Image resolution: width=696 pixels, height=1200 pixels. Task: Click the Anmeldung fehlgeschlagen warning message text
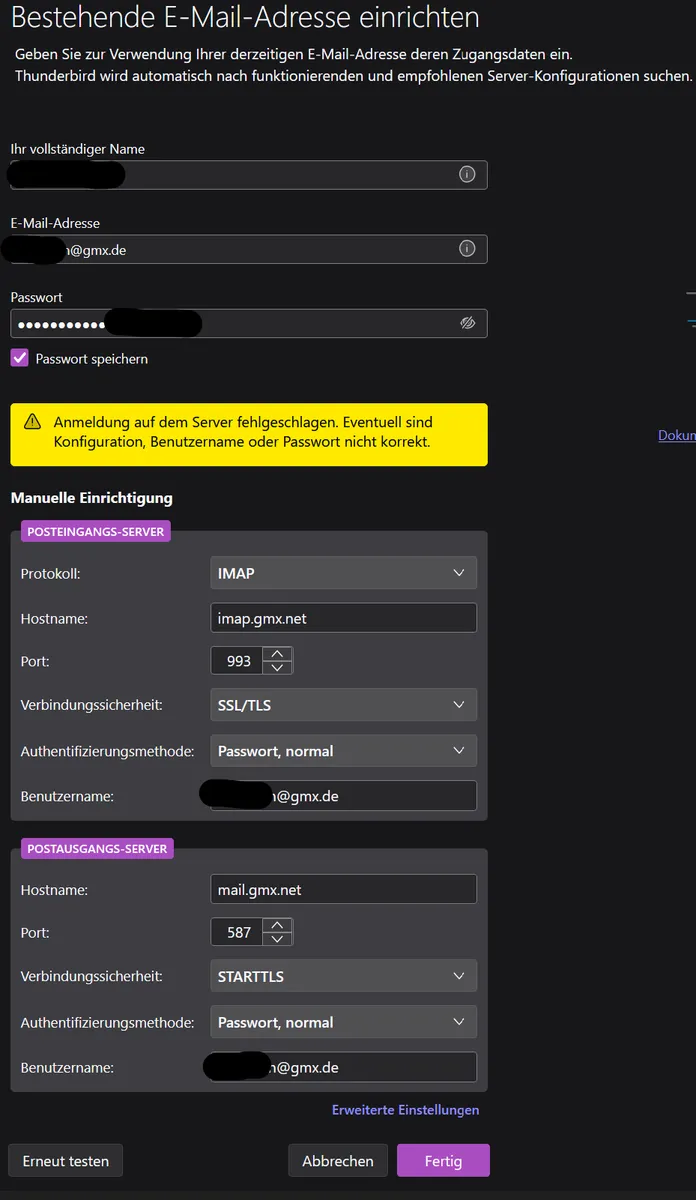243,431
